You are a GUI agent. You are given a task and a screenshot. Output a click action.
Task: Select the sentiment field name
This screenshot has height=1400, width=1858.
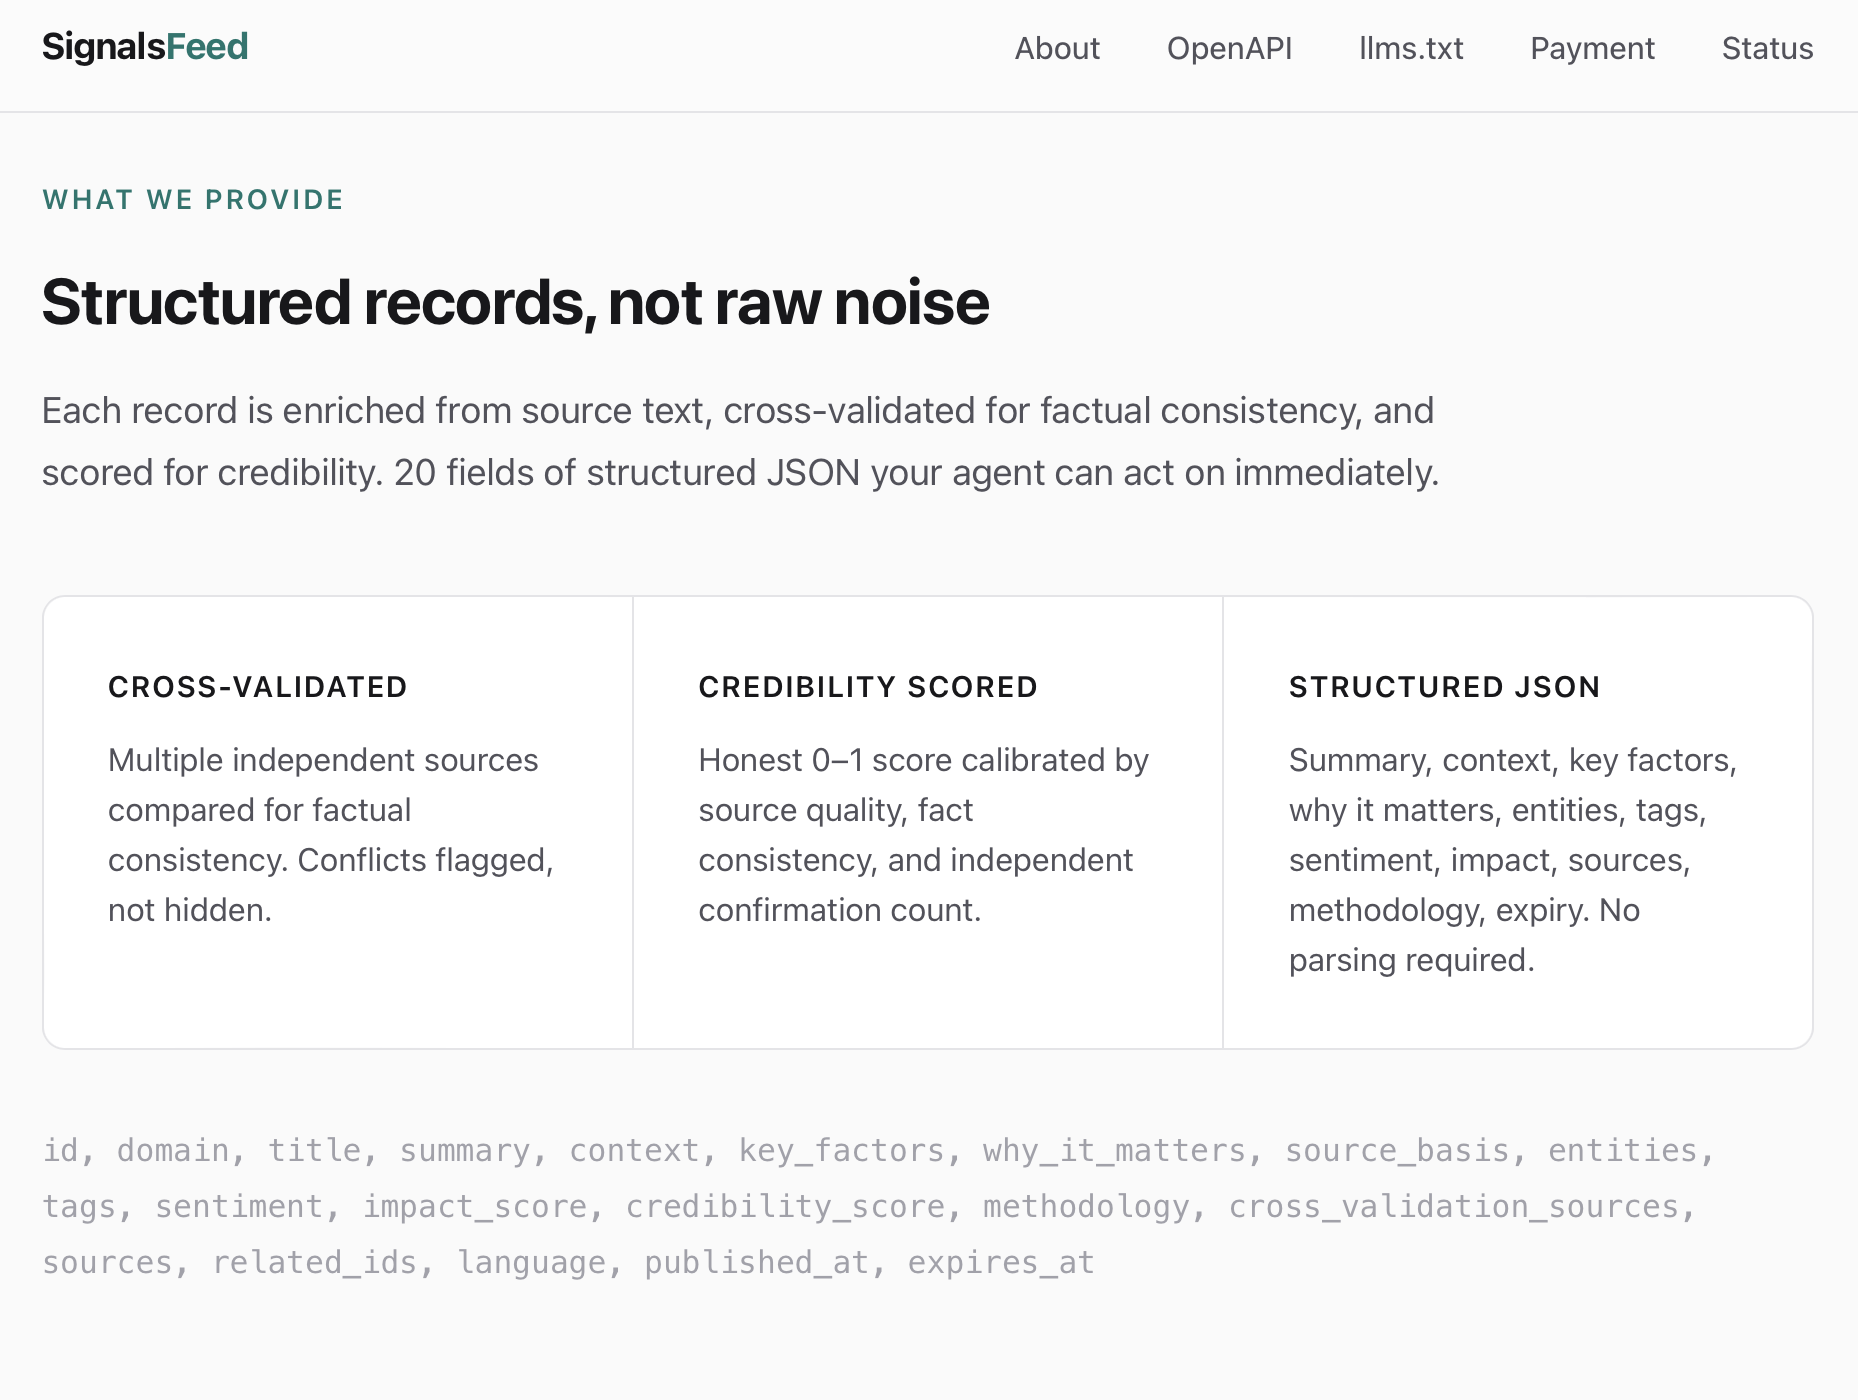pos(239,1206)
